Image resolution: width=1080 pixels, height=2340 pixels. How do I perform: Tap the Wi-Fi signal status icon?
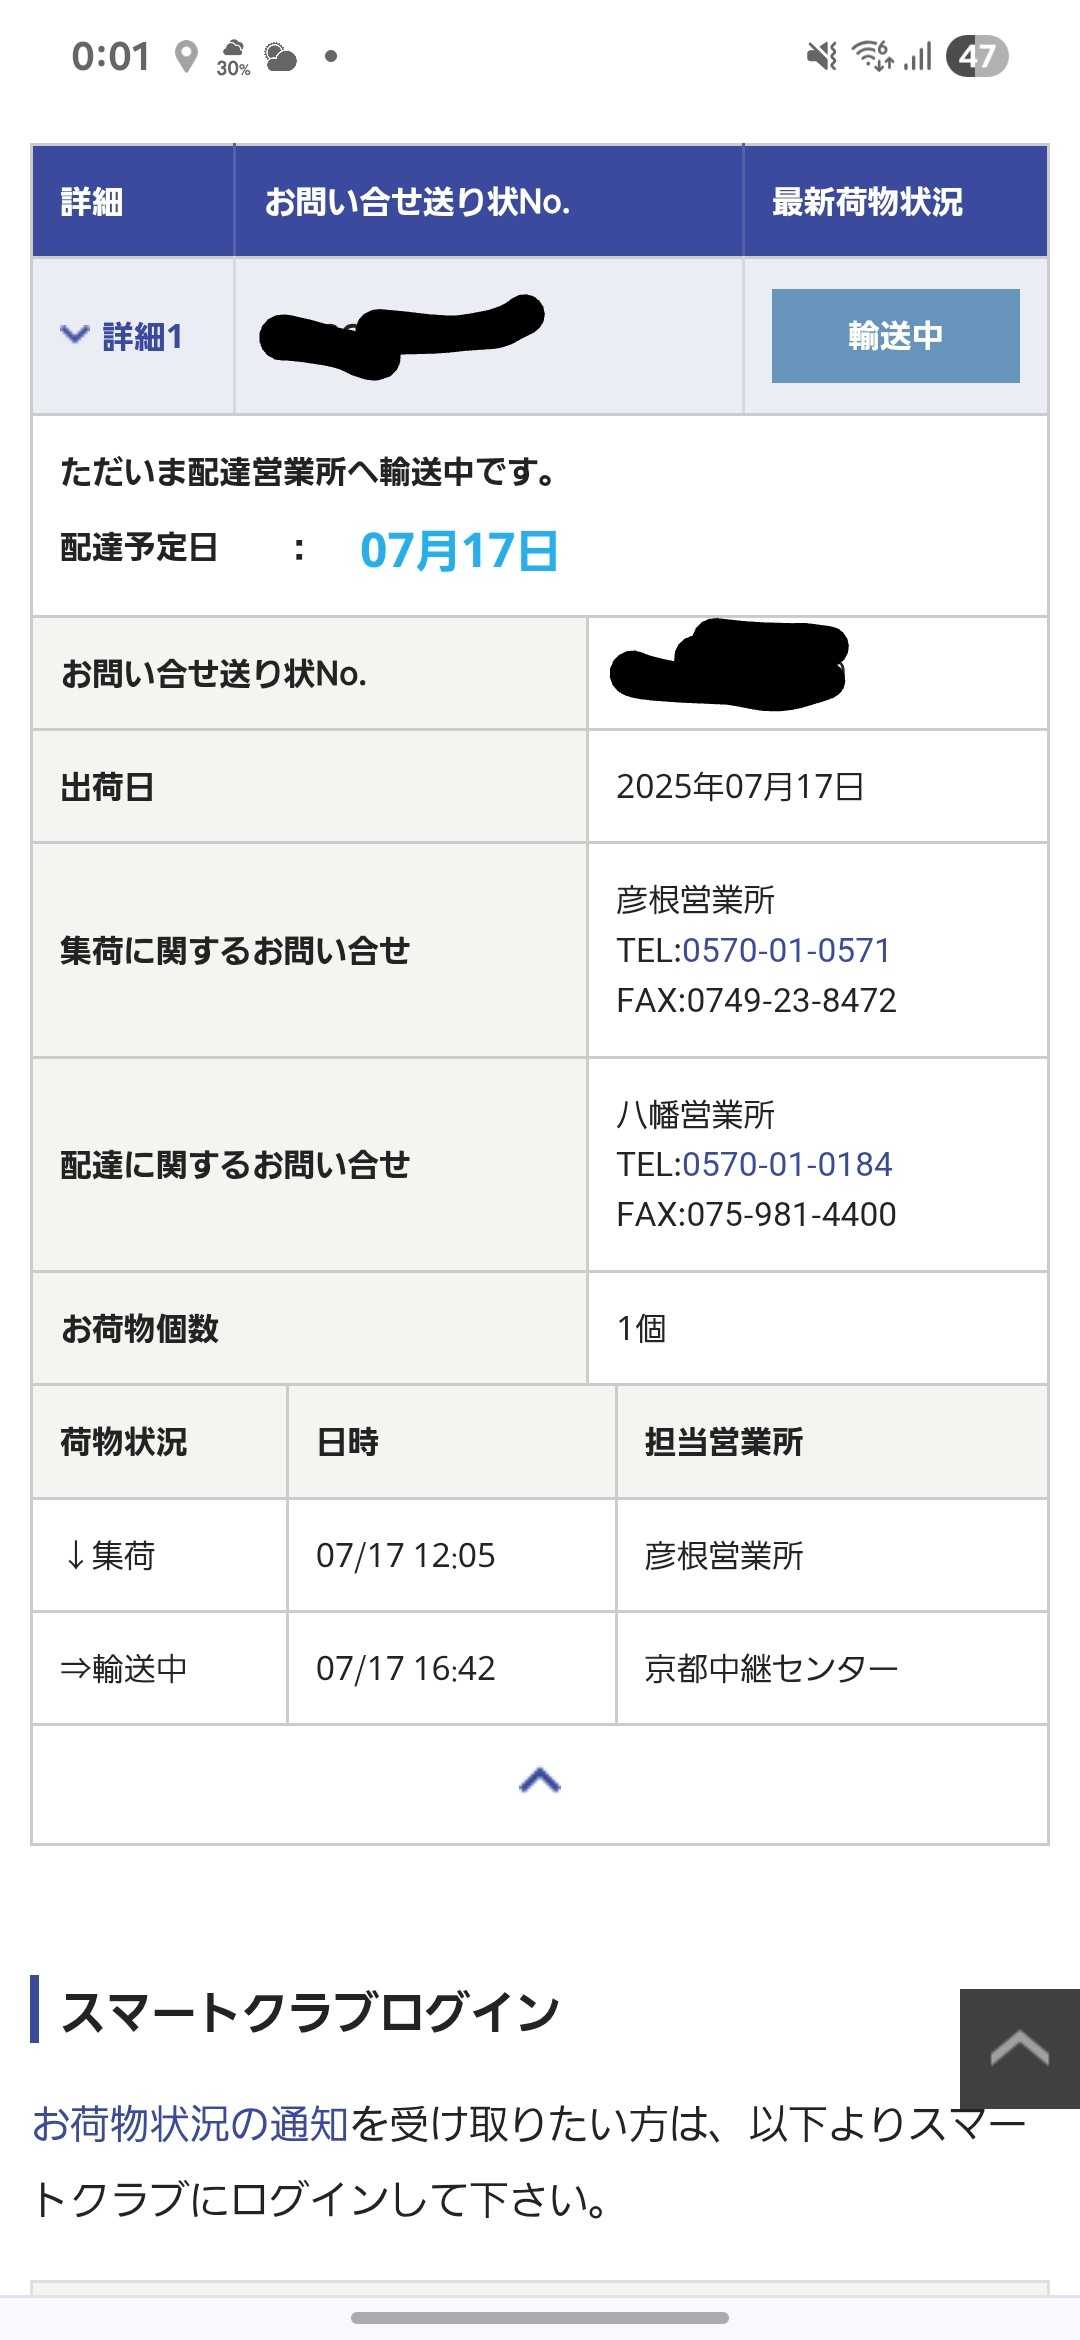coord(872,56)
